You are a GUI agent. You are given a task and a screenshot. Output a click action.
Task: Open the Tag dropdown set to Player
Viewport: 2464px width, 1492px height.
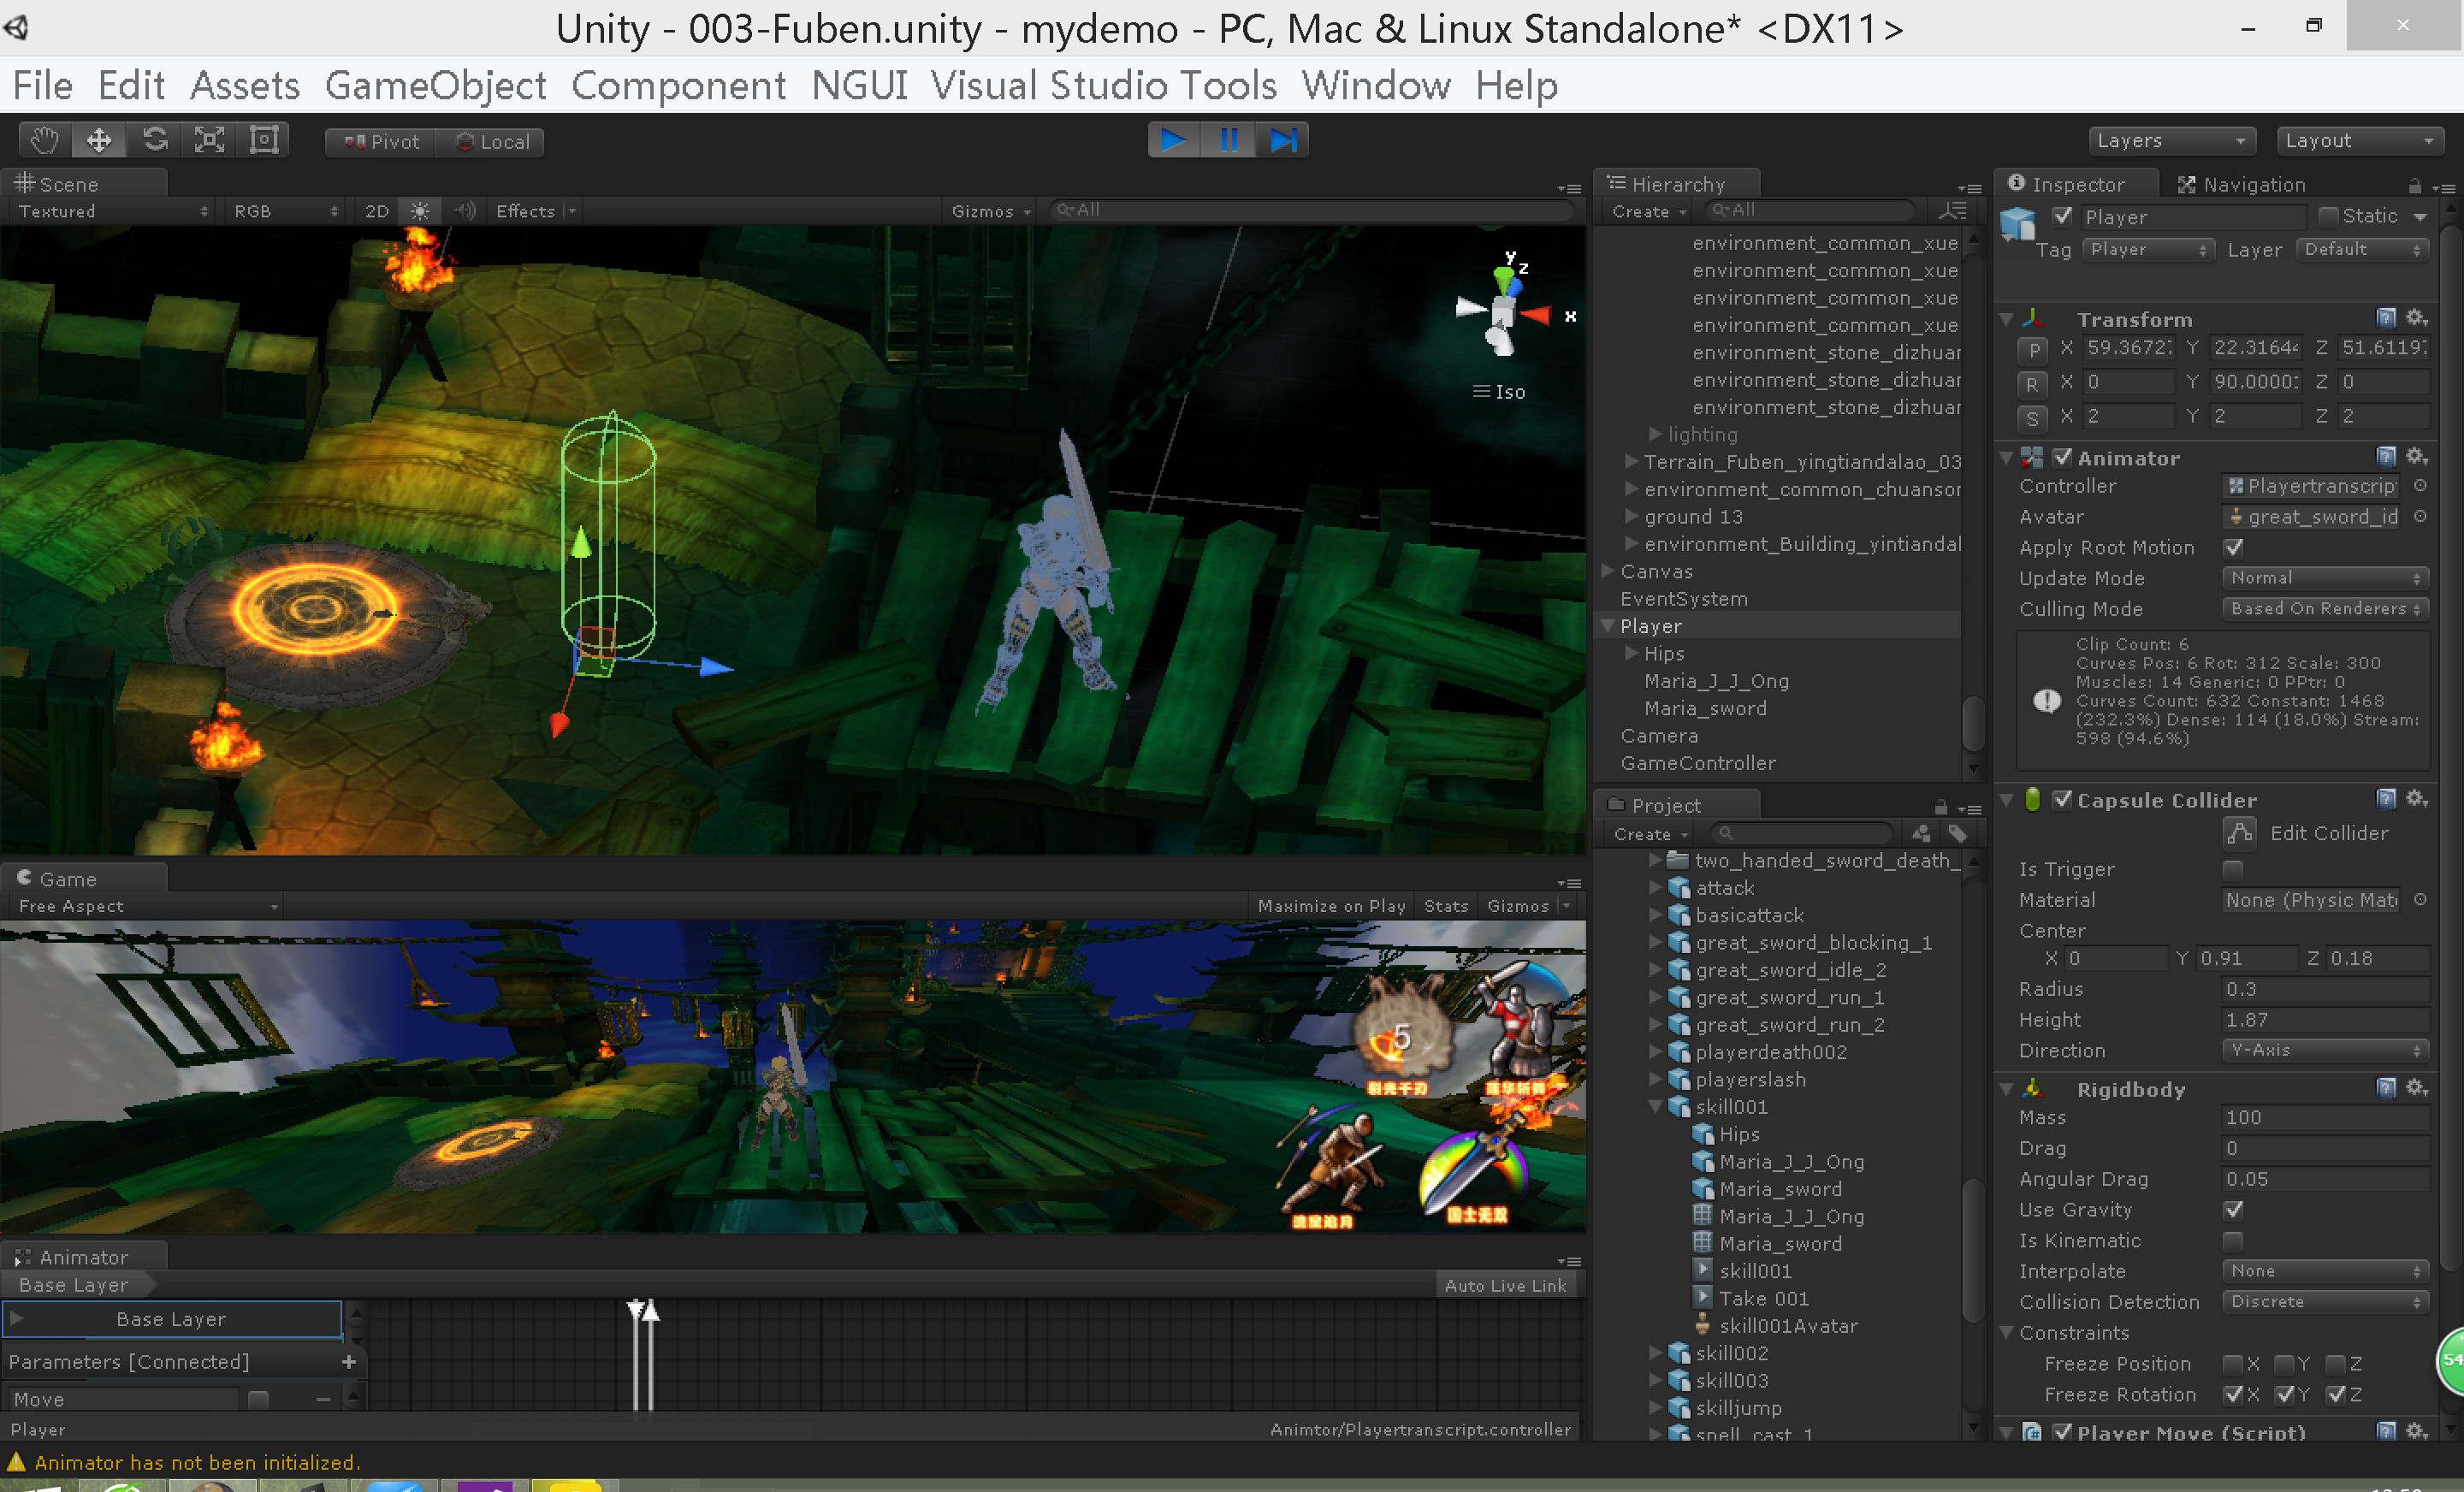click(x=2148, y=249)
